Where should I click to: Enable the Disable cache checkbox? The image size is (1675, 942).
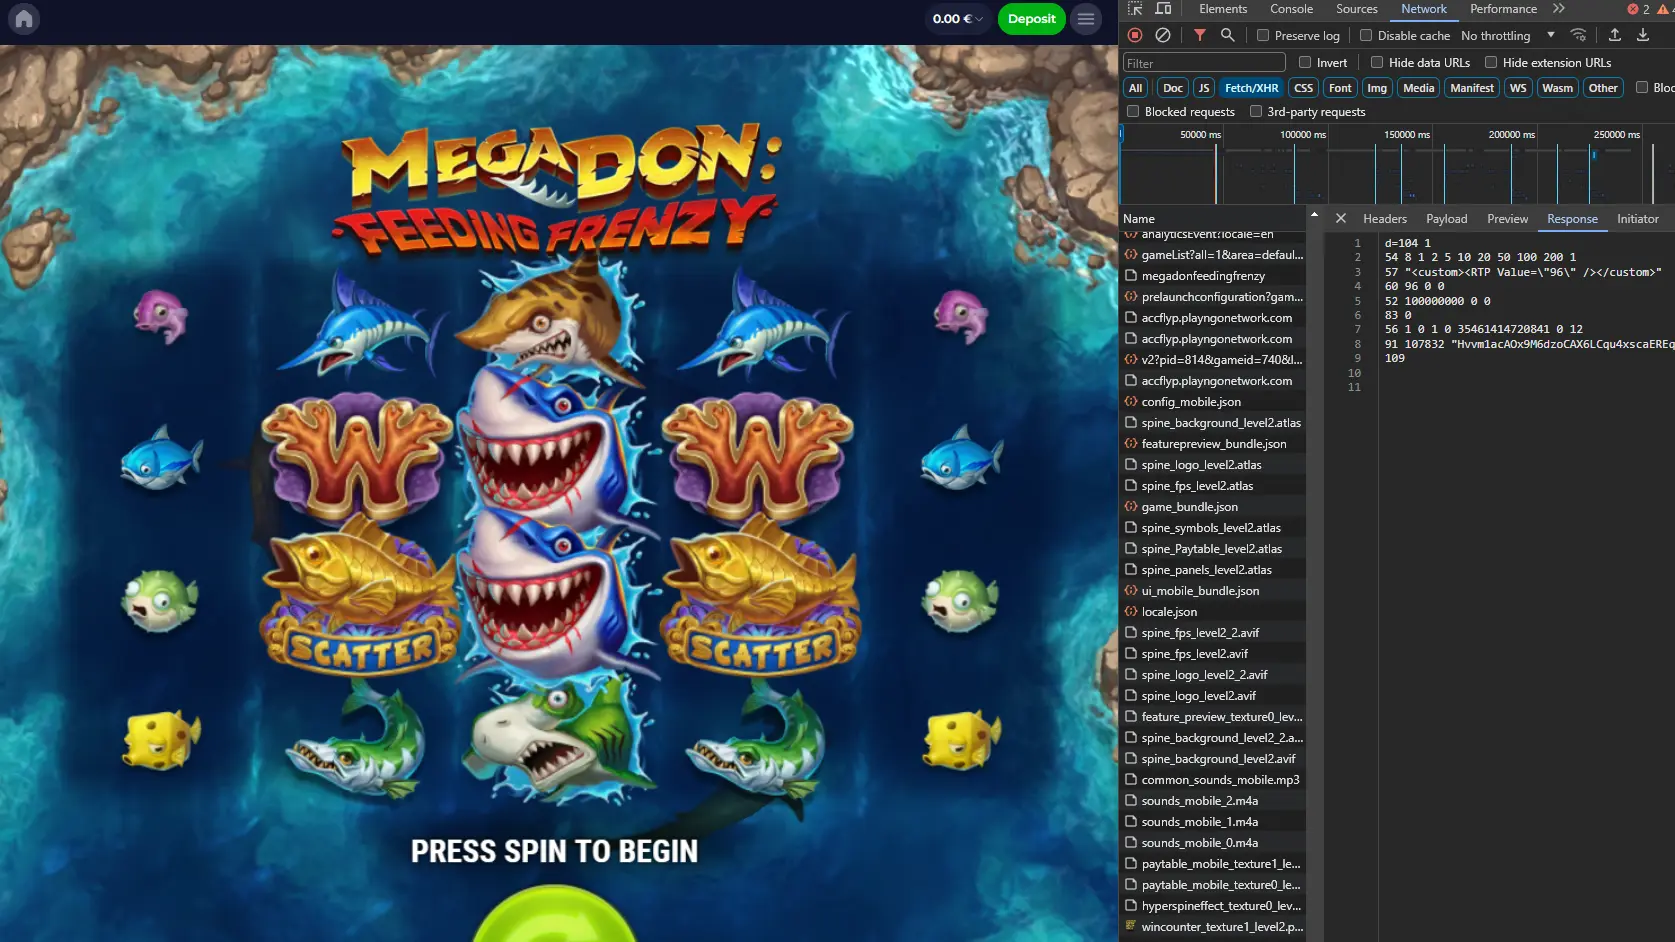[x=1366, y=35]
